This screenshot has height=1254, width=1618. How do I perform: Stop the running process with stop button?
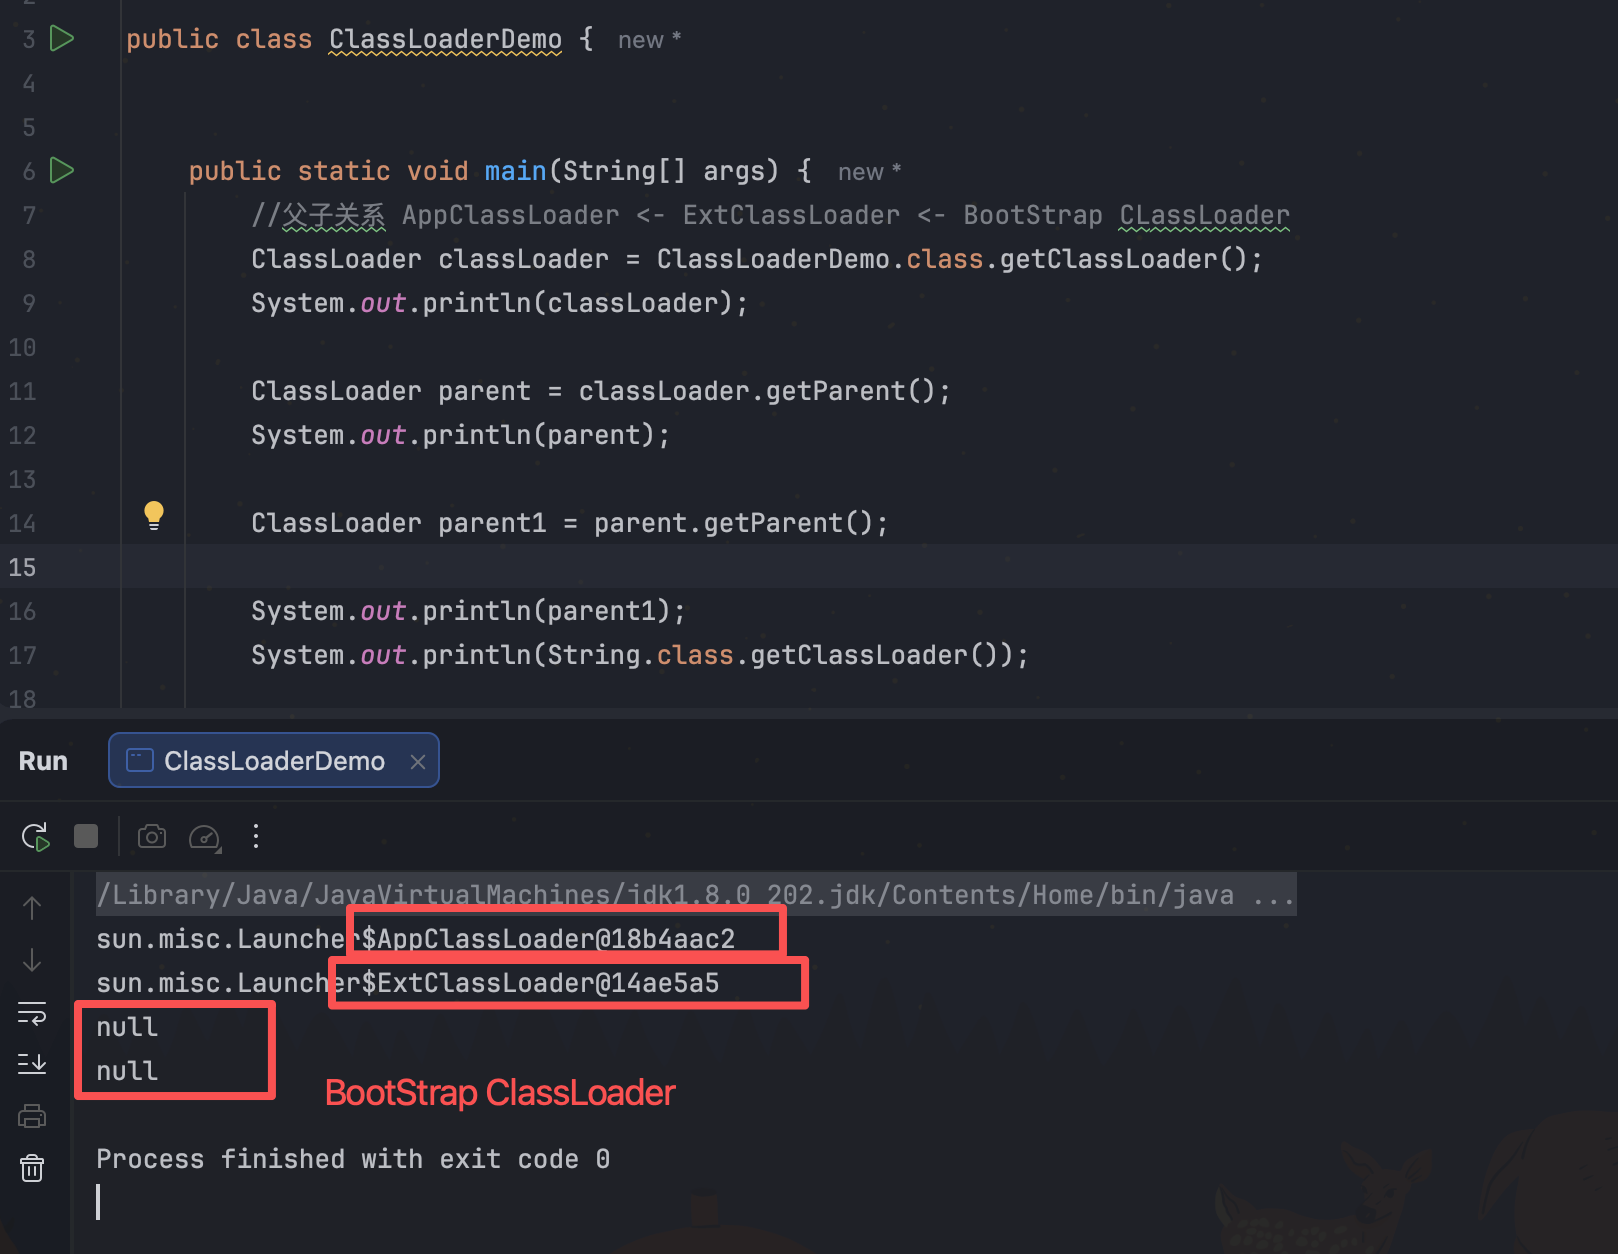(86, 836)
